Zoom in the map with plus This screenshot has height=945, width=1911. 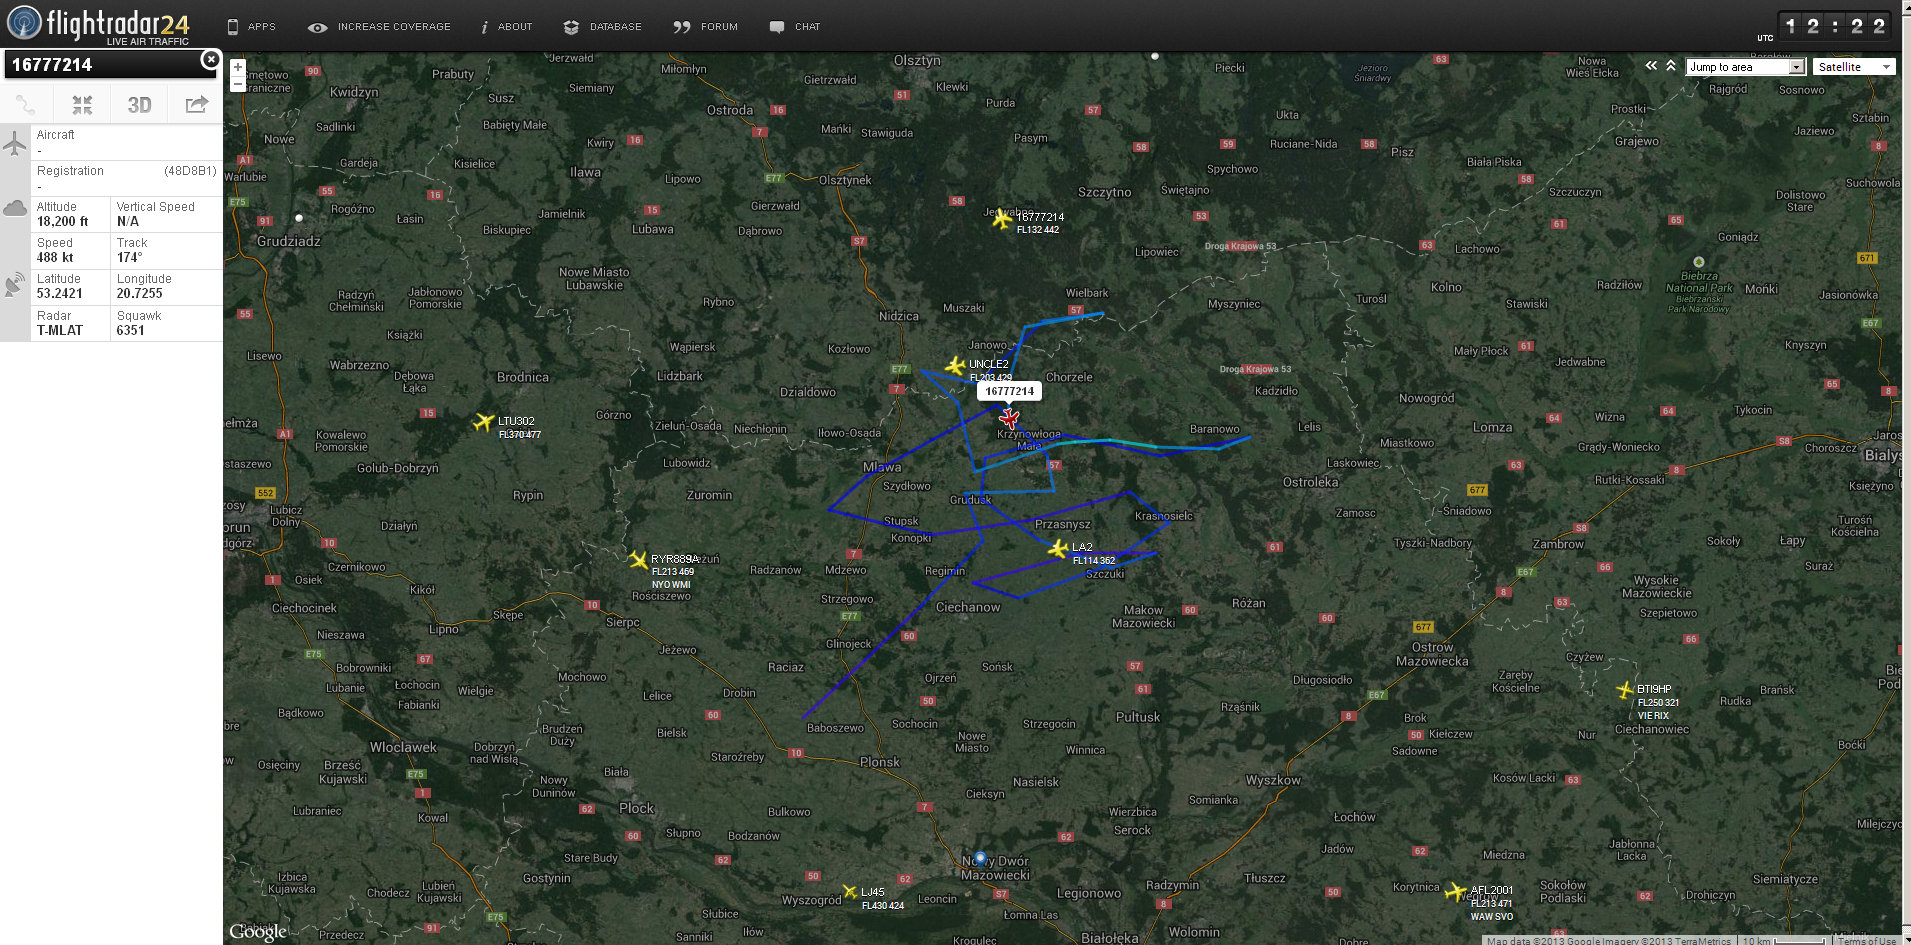tap(238, 68)
